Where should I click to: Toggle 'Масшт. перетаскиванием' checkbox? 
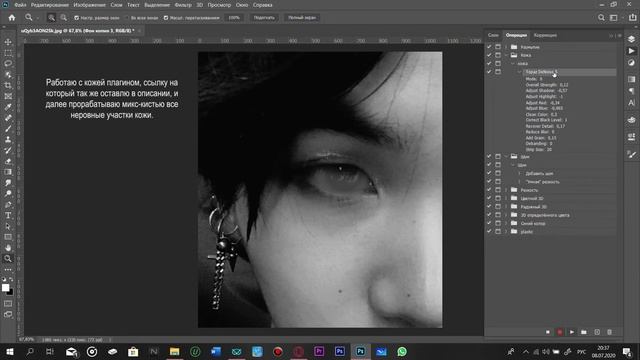[166, 18]
